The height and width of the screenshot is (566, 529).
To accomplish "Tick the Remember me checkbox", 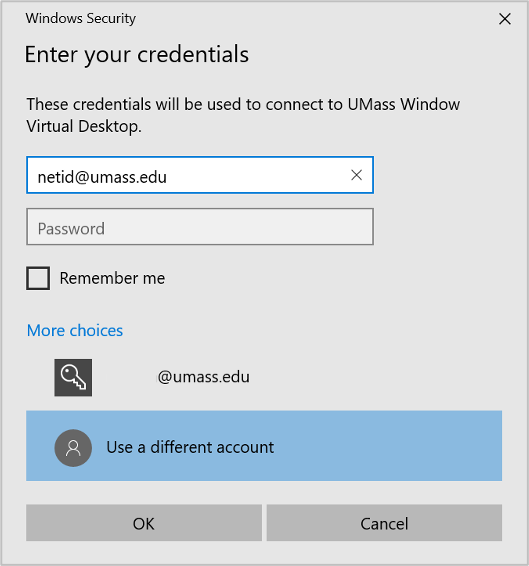I will click(38, 278).
